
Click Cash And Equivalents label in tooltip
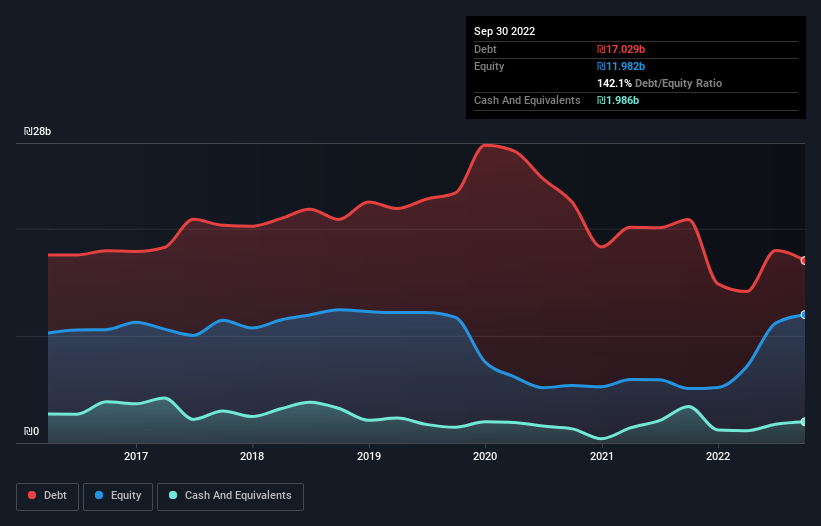[x=527, y=100]
